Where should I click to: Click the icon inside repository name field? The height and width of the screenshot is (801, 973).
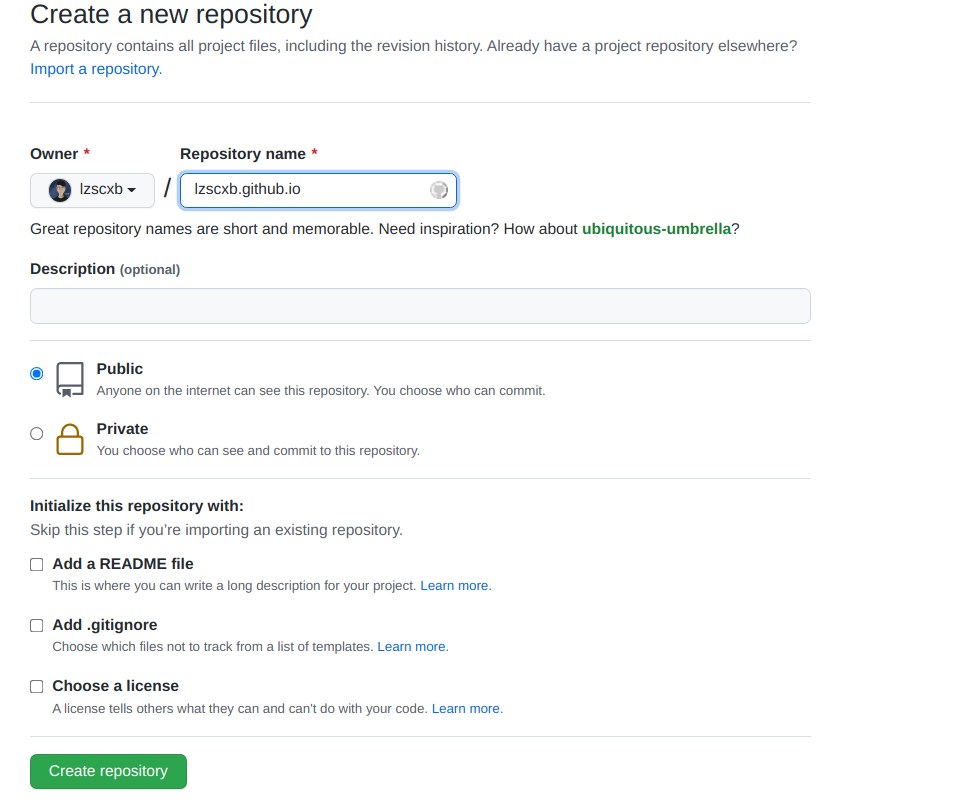click(x=438, y=190)
